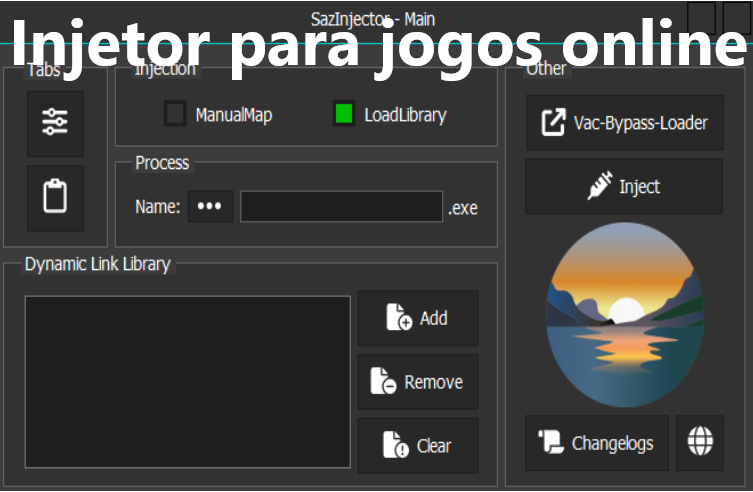753x492 pixels.
Task: Open the settings tab with sliders icon
Action: click(x=55, y=123)
